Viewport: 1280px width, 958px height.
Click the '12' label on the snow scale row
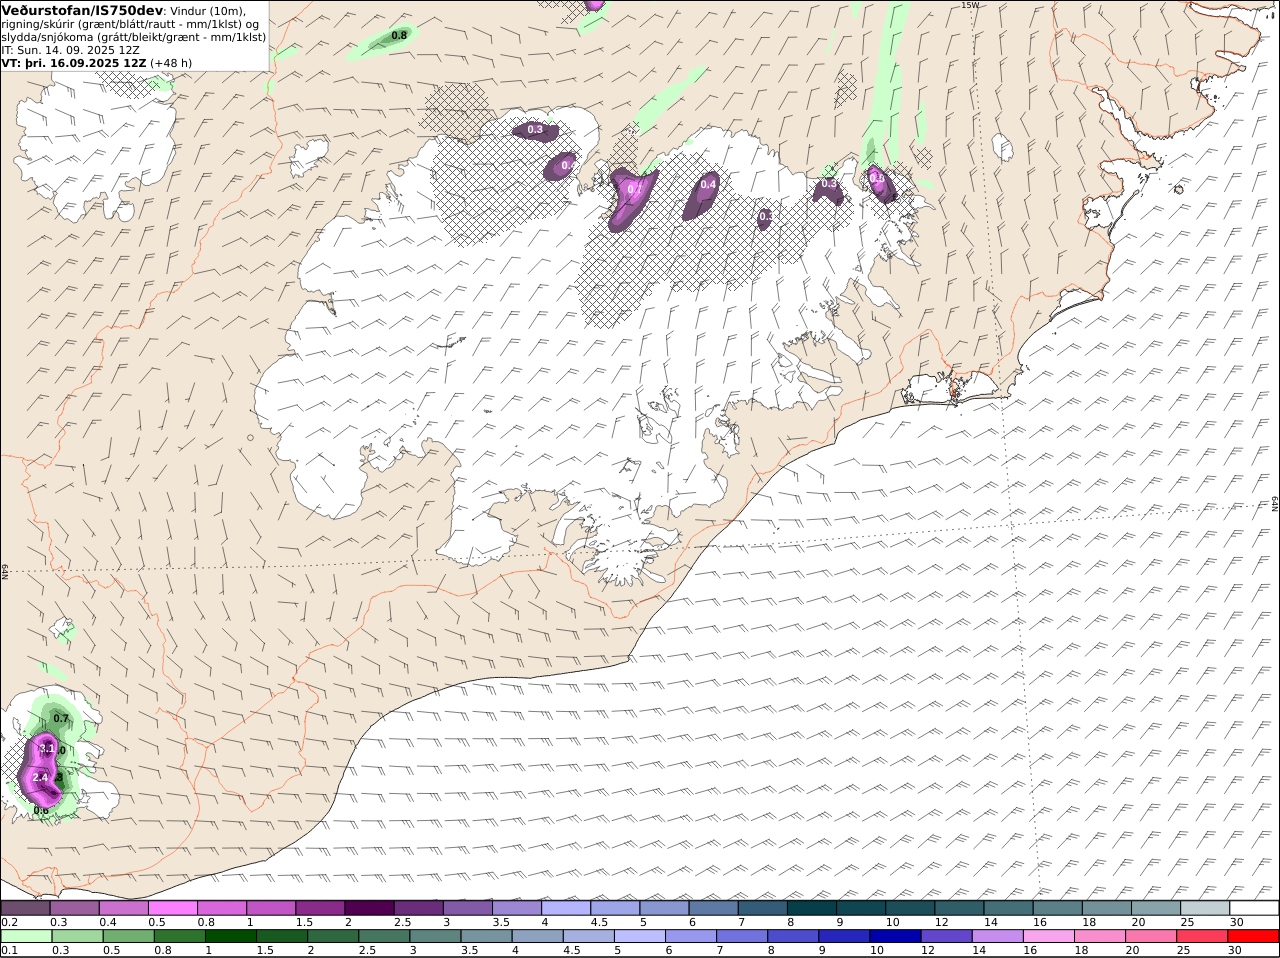(941, 922)
